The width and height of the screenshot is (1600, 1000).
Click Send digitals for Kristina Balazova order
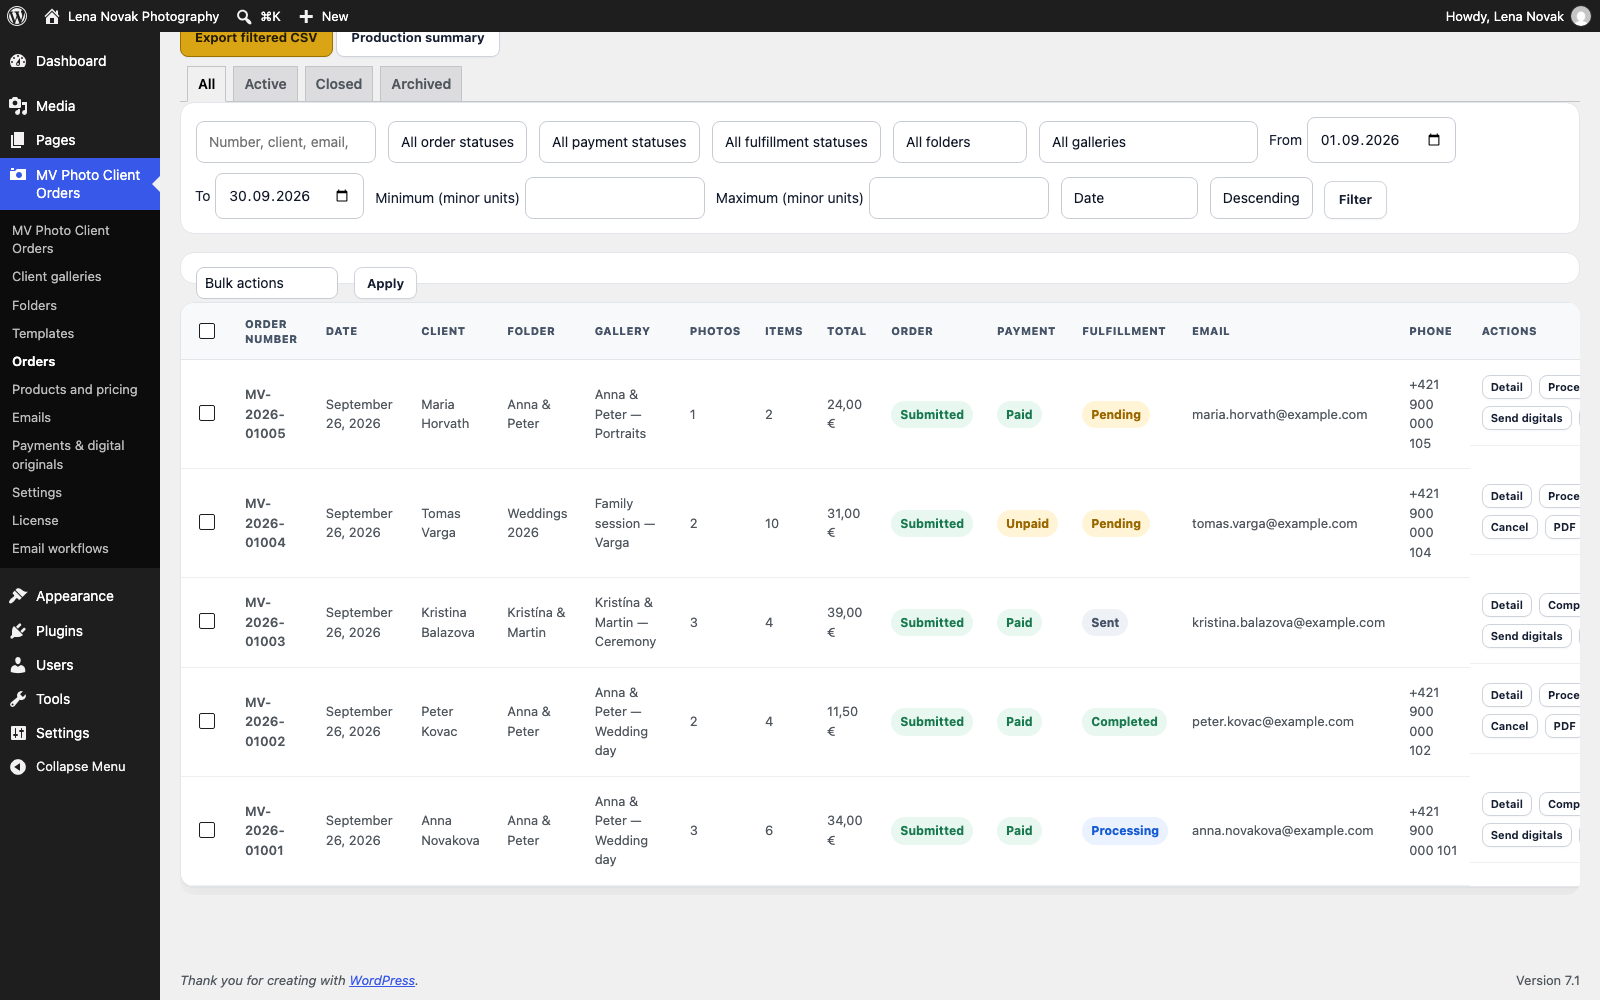[1526, 636]
